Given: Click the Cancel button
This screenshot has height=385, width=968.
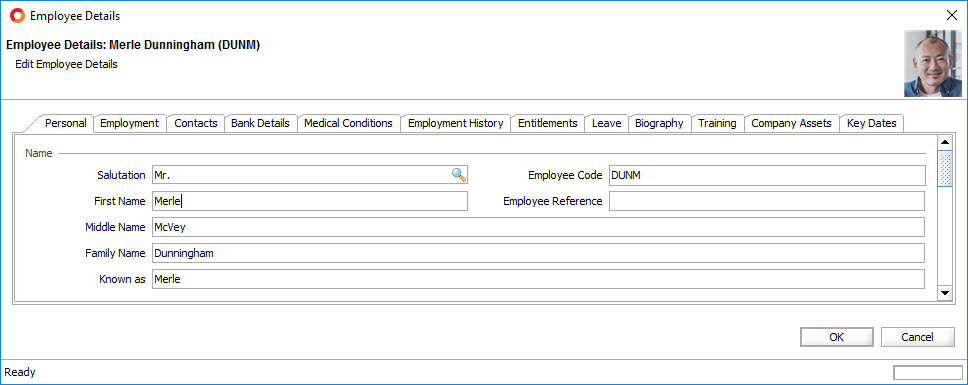Looking at the screenshot, I should [917, 337].
